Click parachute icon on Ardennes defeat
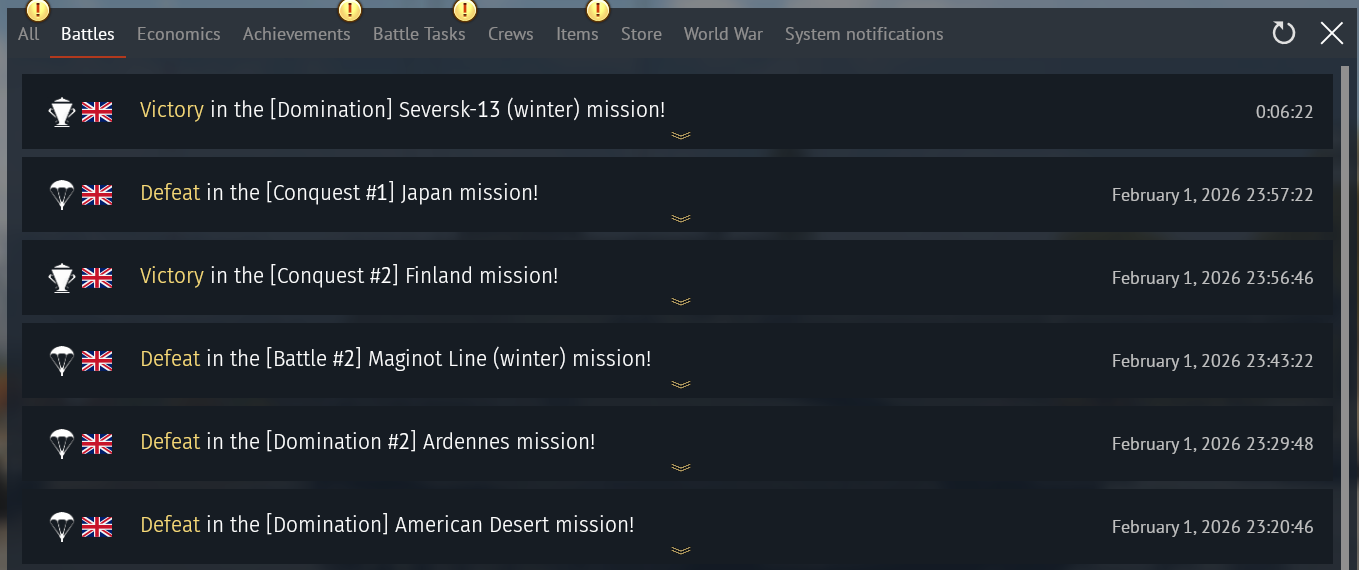This screenshot has width=1359, height=570. click(62, 444)
